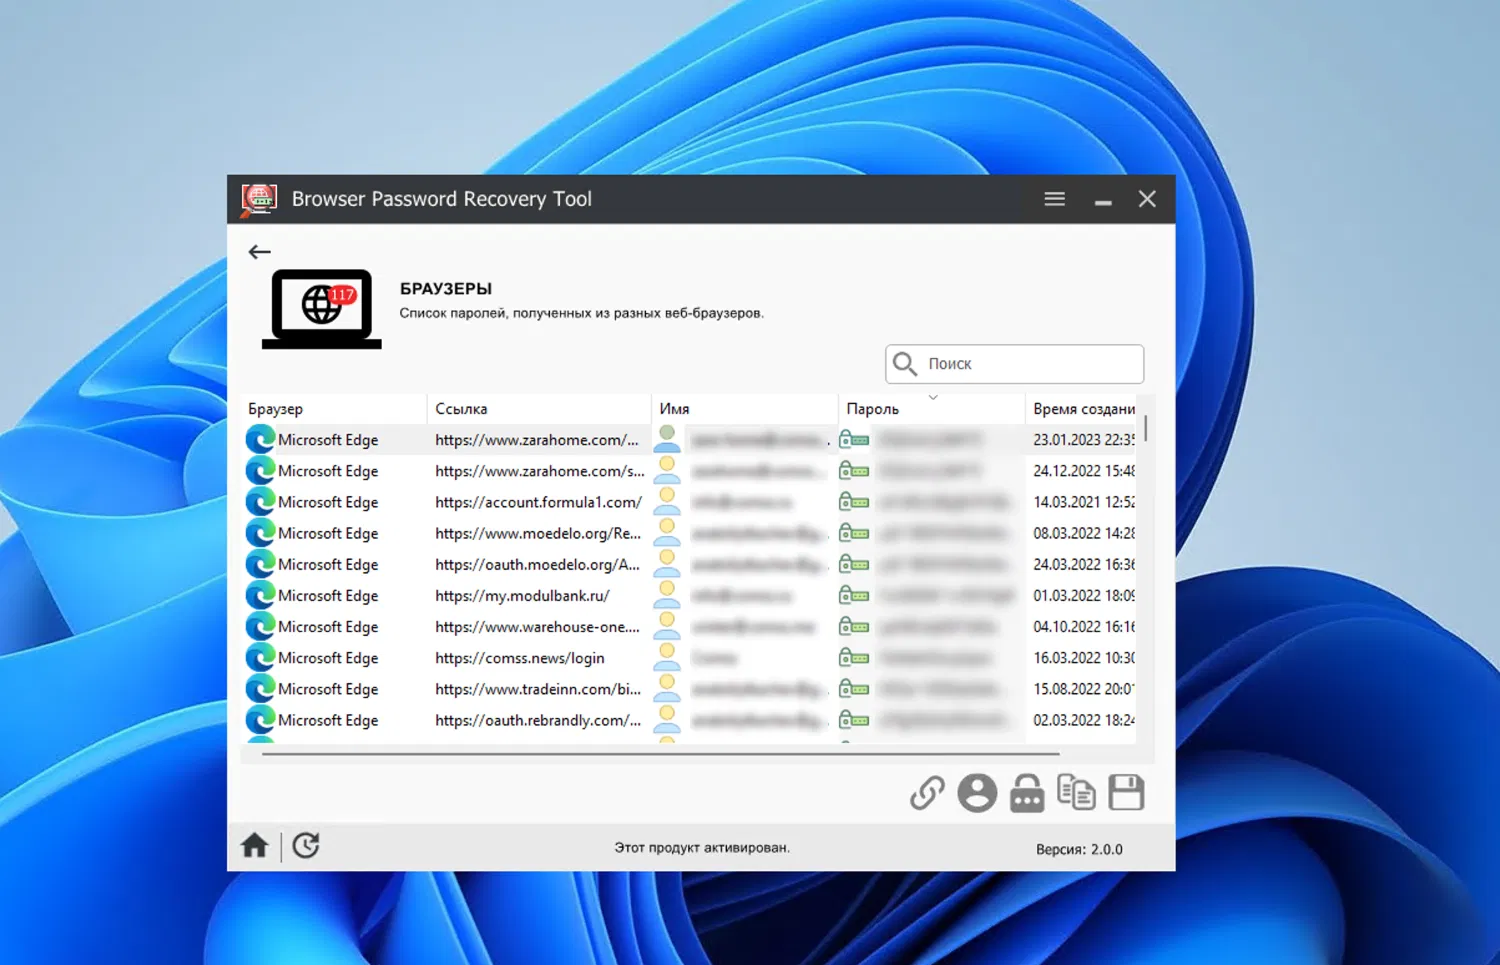Viewport: 1500px width, 965px height.
Task: Click the magnifier icon in search box
Action: coord(905,364)
